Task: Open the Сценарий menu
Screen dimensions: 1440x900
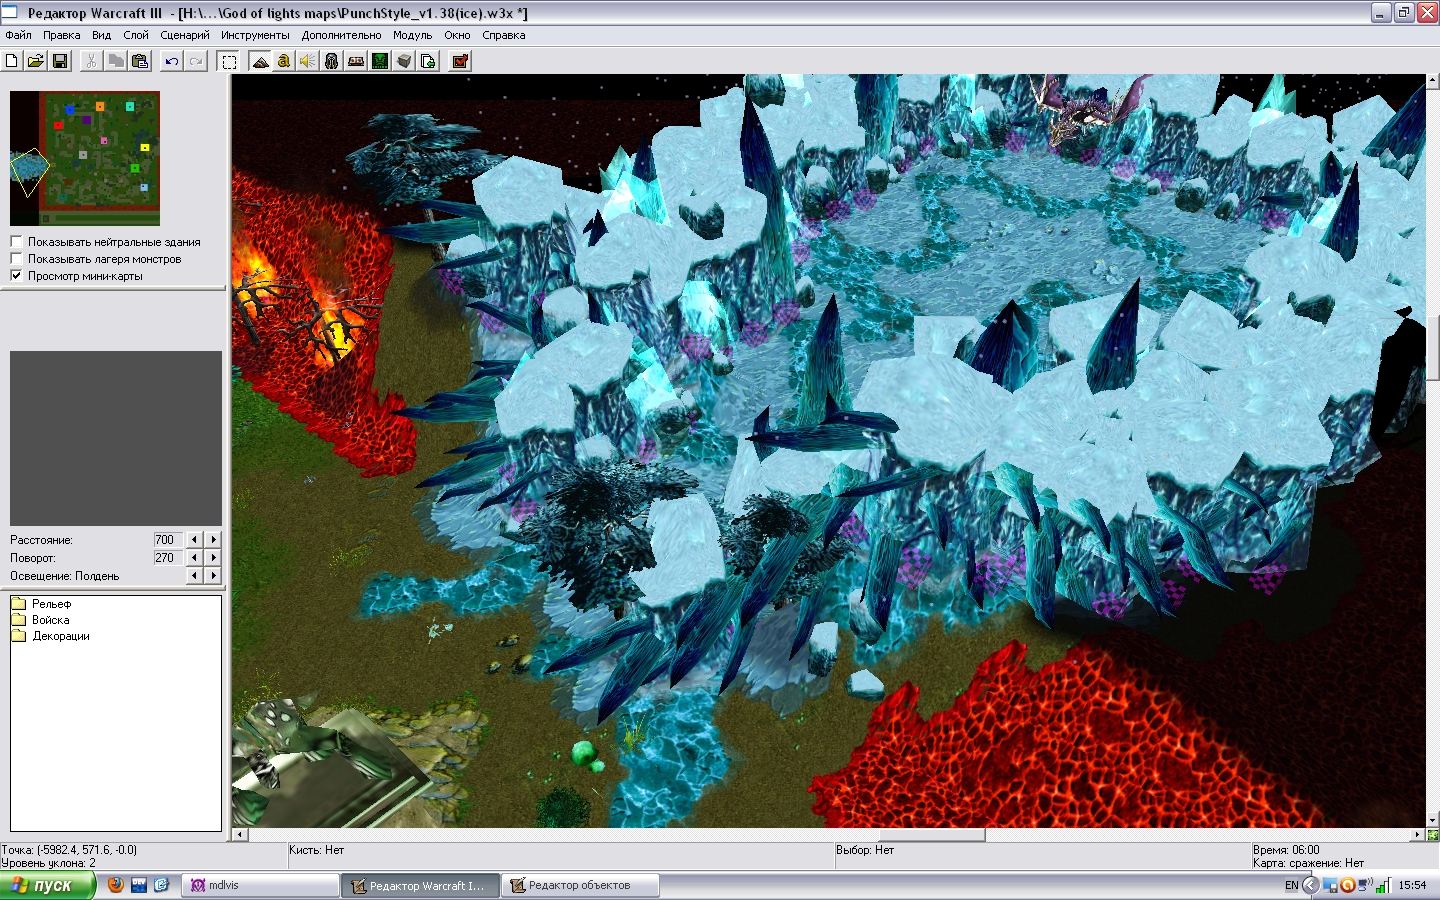Action: coord(185,35)
